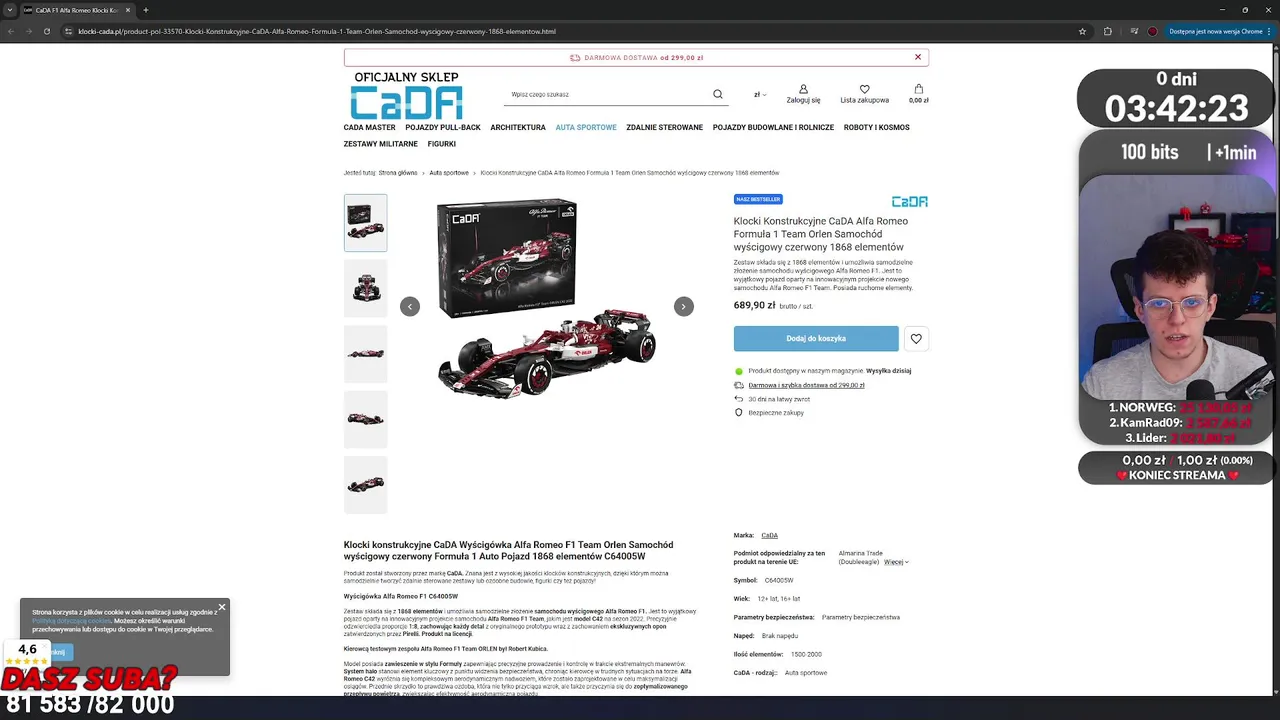Click the site info icon in address bar
The width and height of the screenshot is (1280, 720).
coord(68,31)
